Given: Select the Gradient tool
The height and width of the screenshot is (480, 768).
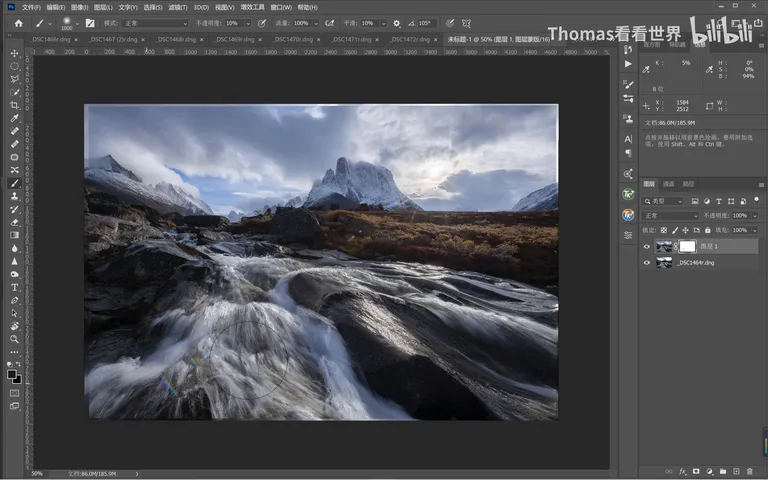Looking at the screenshot, I should (x=14, y=235).
